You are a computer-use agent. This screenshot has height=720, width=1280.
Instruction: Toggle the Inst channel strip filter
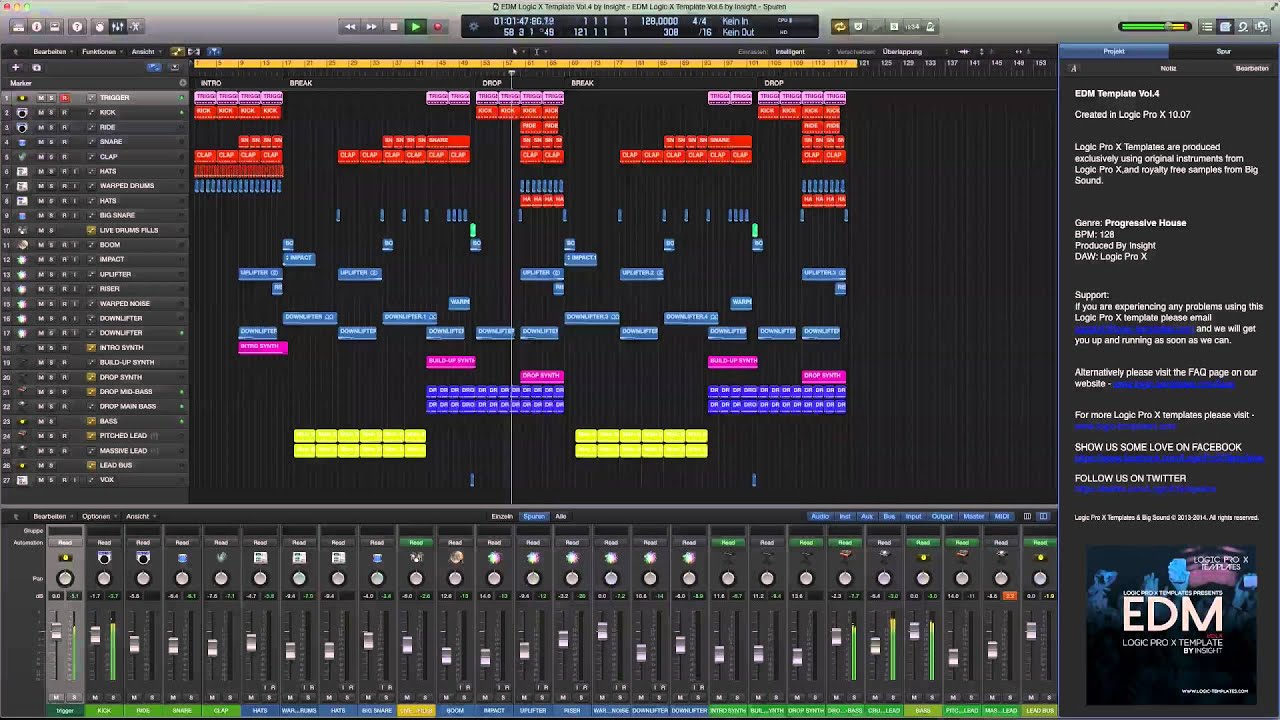coord(845,516)
